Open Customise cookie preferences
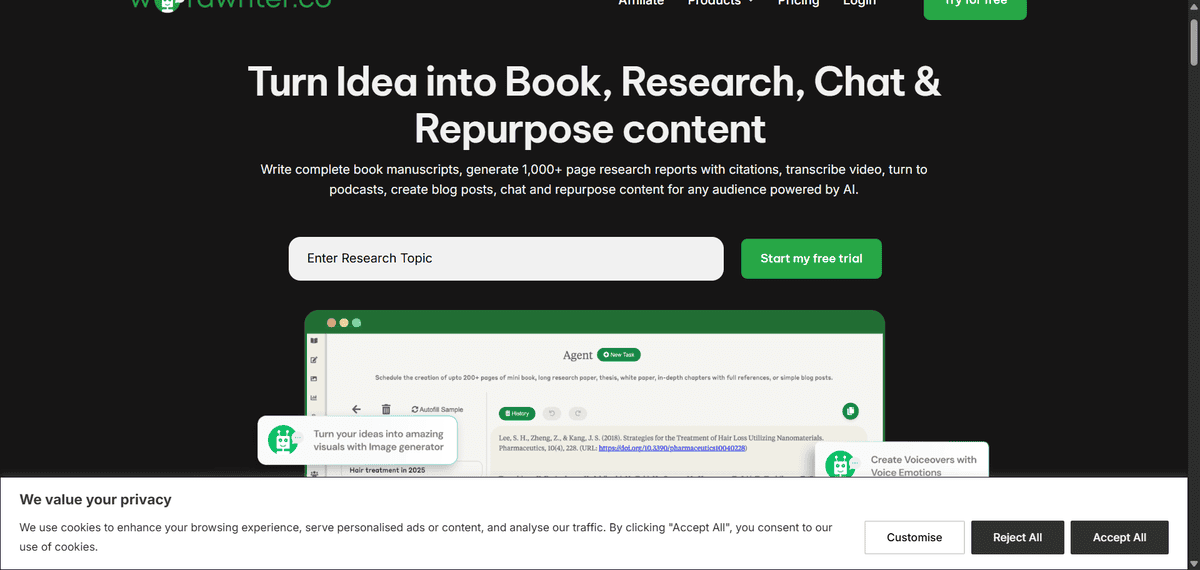 [x=914, y=538]
